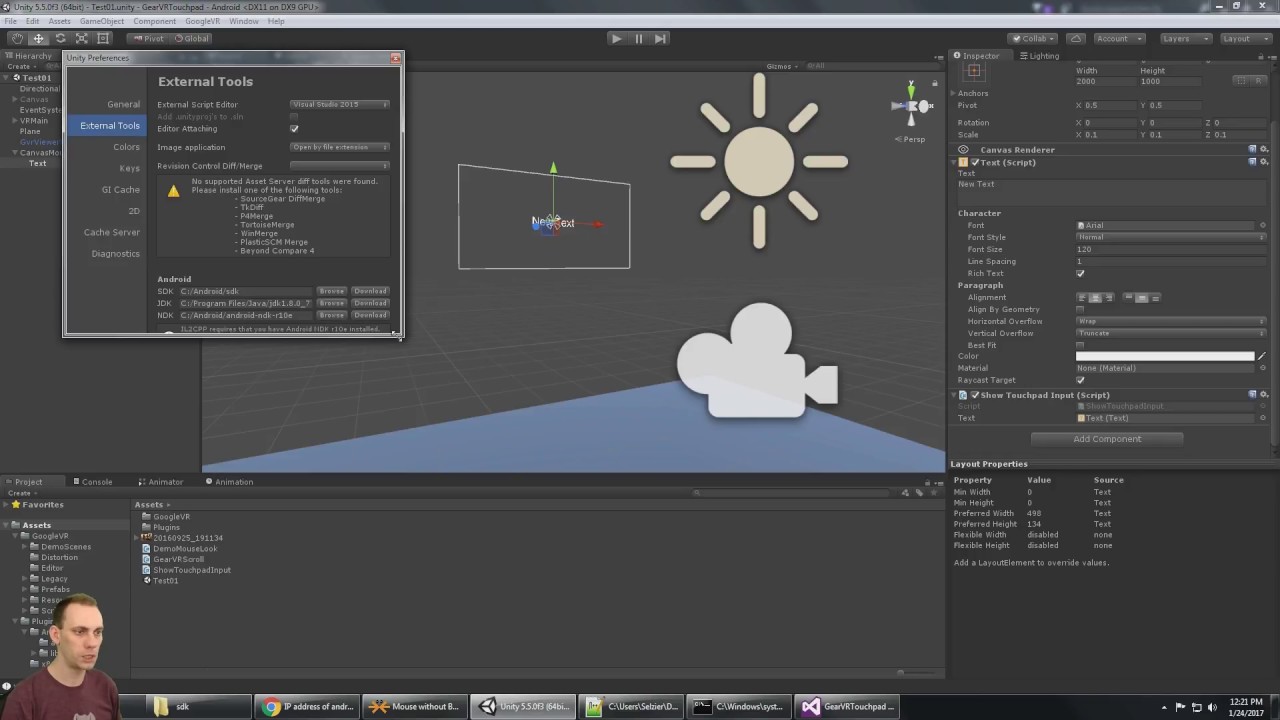1280x720 pixels.
Task: Select the Hand tool in toolbar
Action: pos(17,38)
